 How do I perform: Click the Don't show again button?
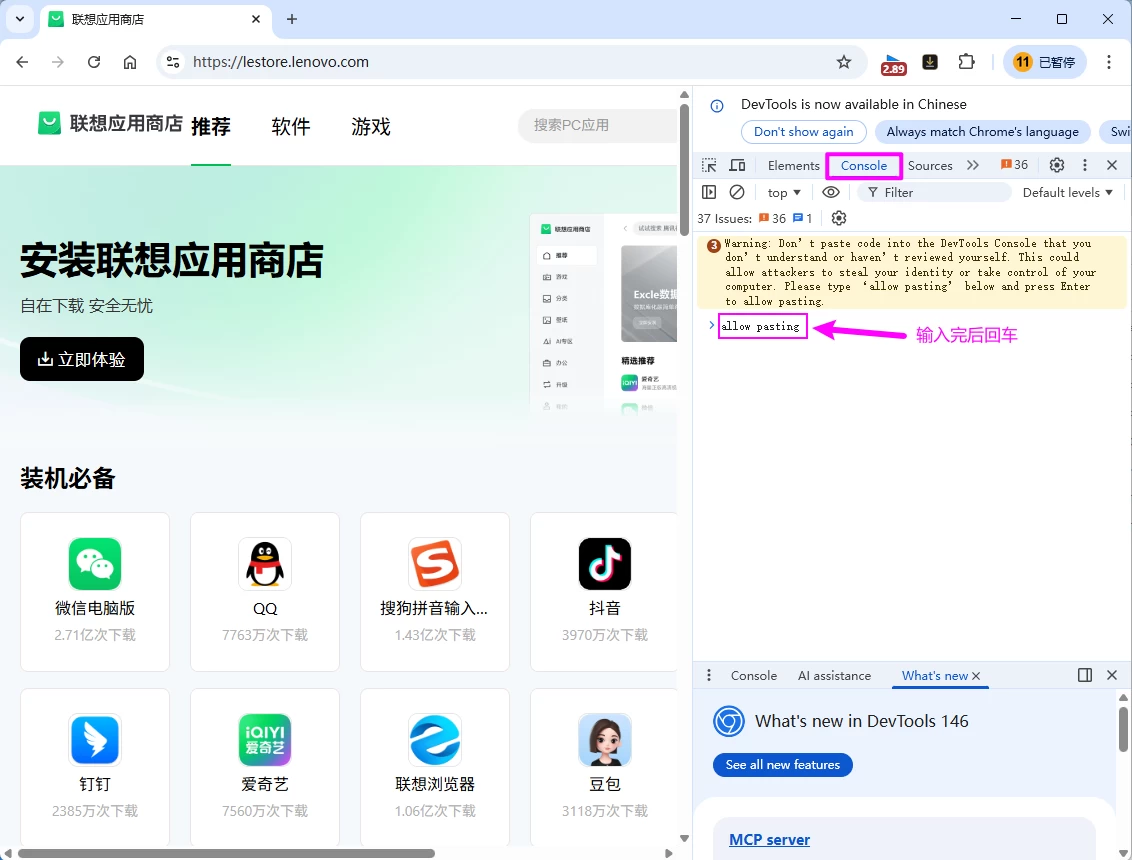coord(804,131)
